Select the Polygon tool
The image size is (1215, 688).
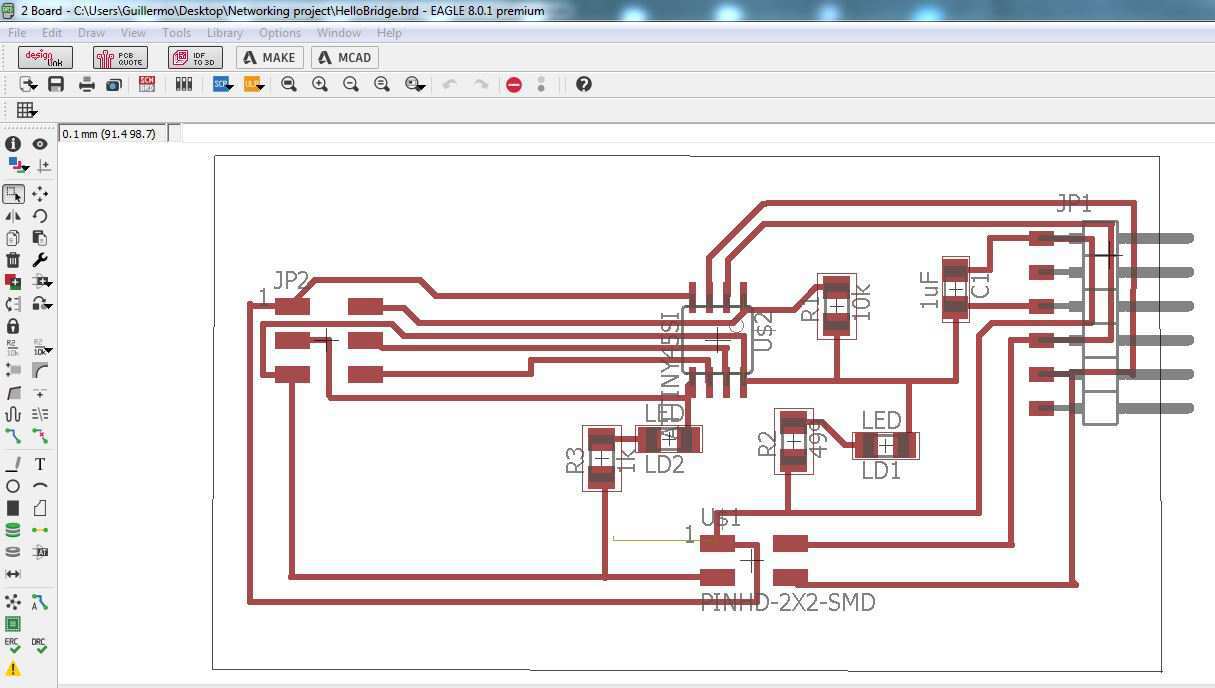point(40,508)
